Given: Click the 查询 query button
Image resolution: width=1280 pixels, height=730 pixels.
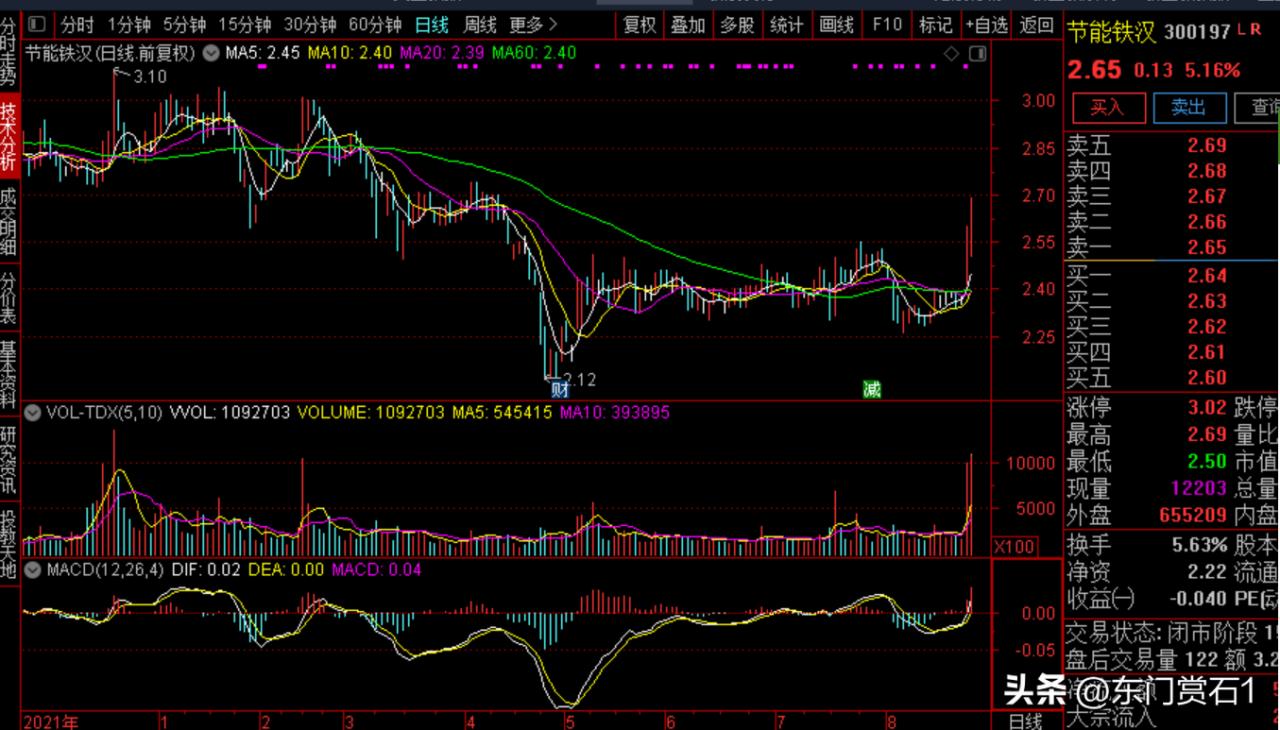Looking at the screenshot, I should click(x=1258, y=108).
